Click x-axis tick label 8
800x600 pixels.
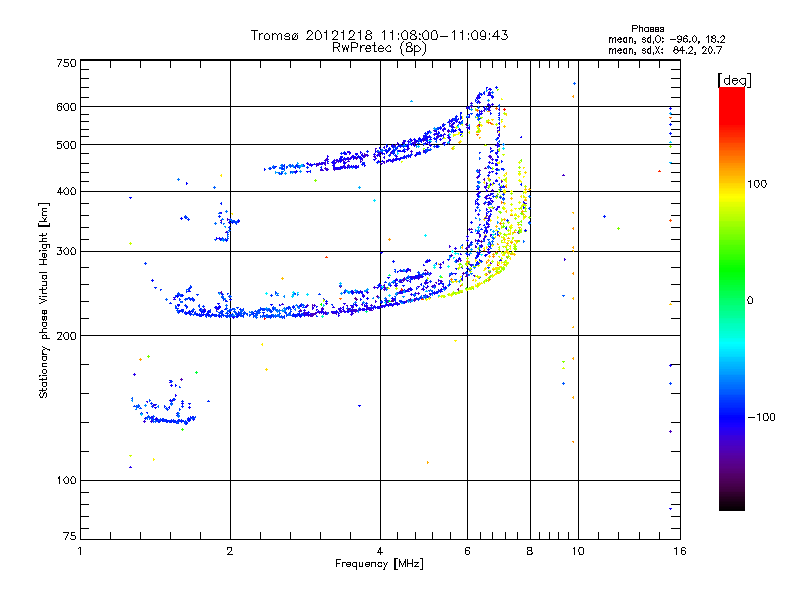pyautogui.click(x=530, y=551)
